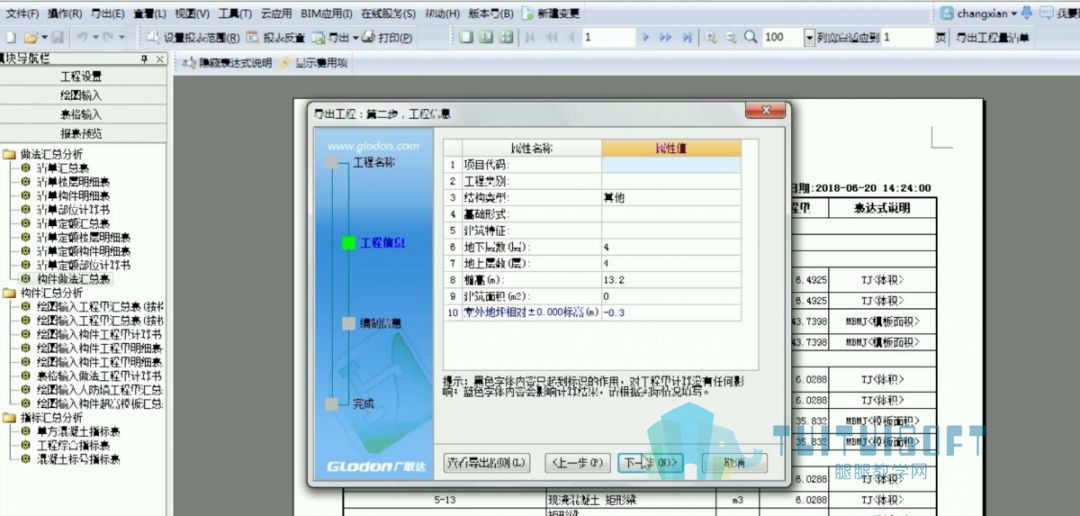
Task: Switch to 绘图输入 navigation section
Action: 82,95
